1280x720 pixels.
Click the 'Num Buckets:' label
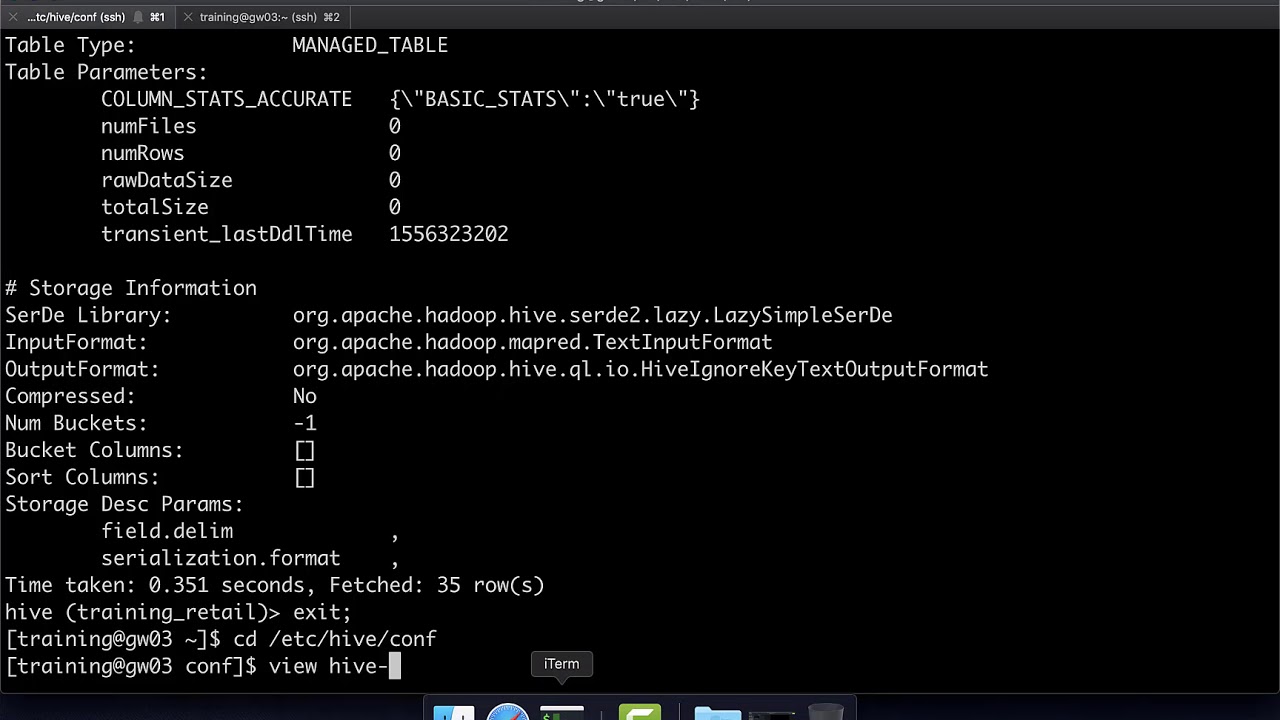point(76,423)
